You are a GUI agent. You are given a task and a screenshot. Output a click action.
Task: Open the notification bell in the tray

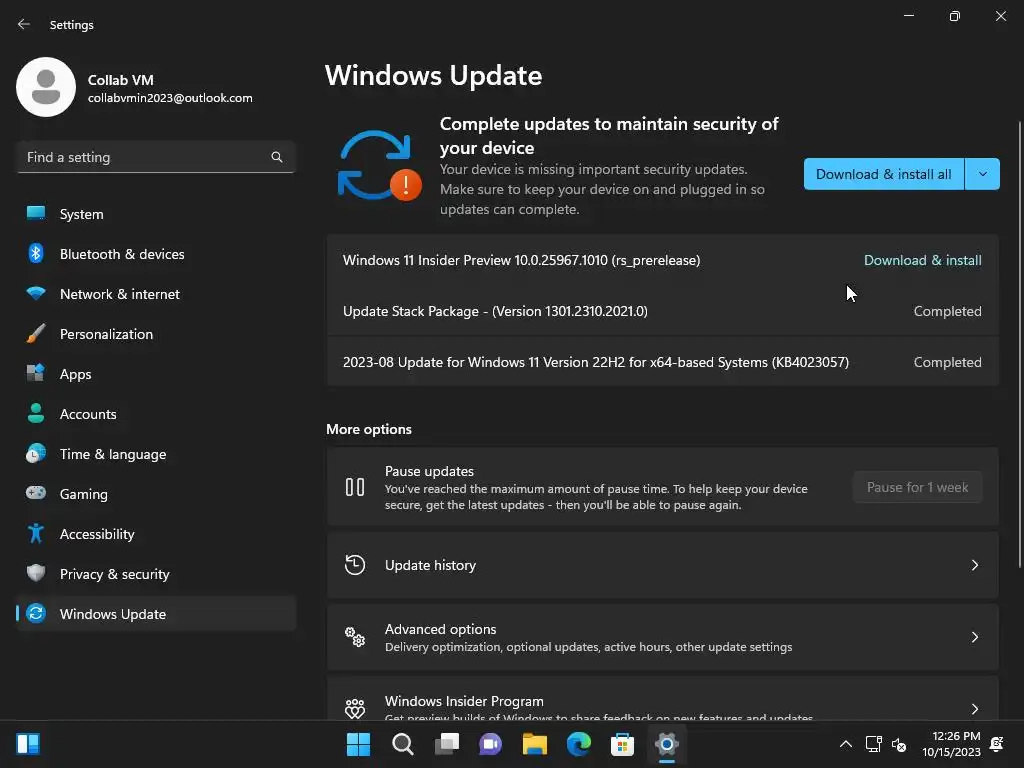pyautogui.click(x=997, y=744)
